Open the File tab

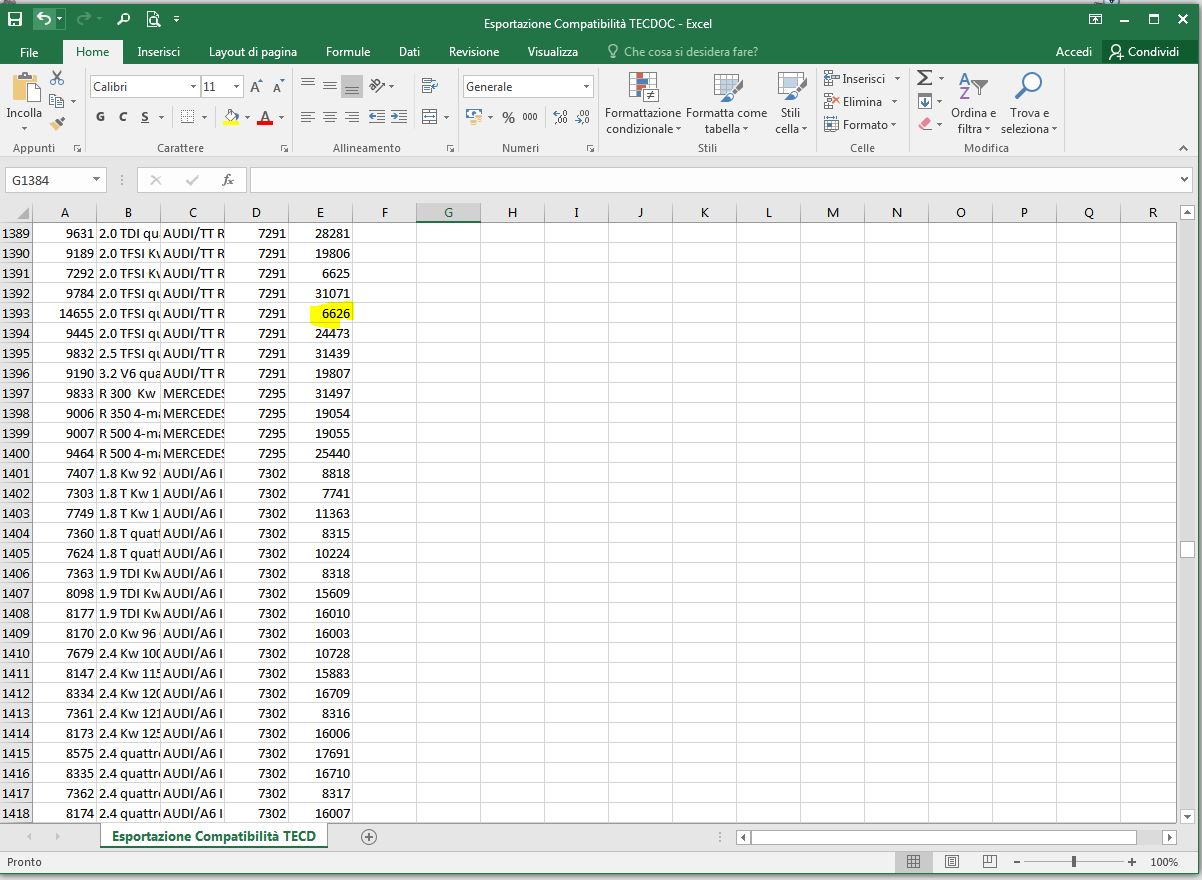pyautogui.click(x=29, y=52)
